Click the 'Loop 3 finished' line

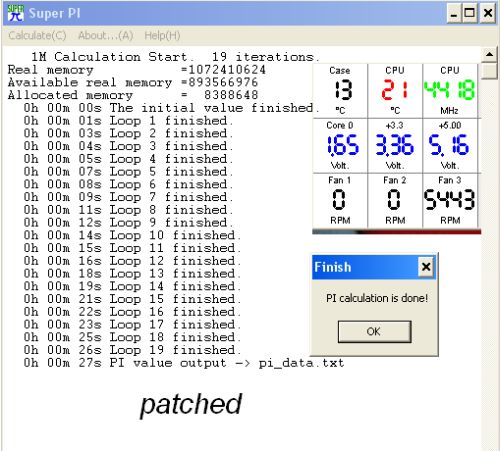tap(128, 146)
